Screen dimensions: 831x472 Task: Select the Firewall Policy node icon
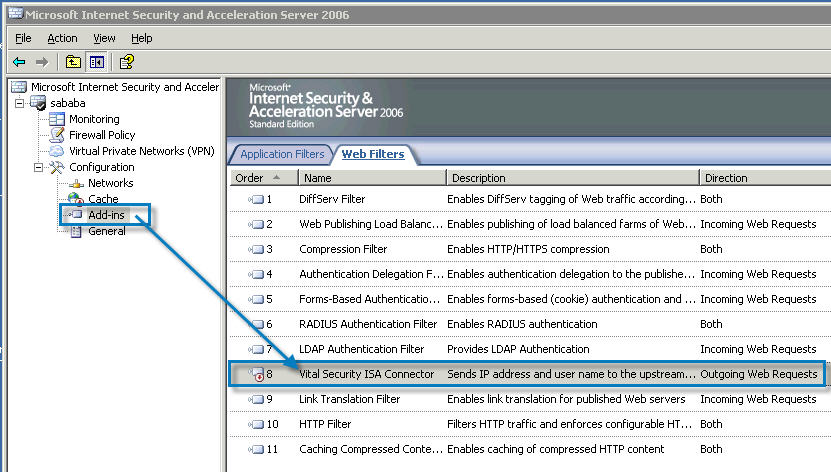(57, 135)
